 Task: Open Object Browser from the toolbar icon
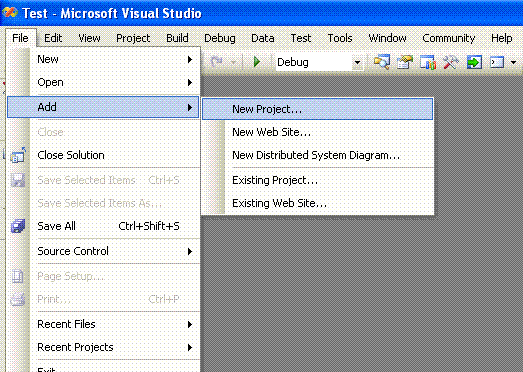coord(428,62)
